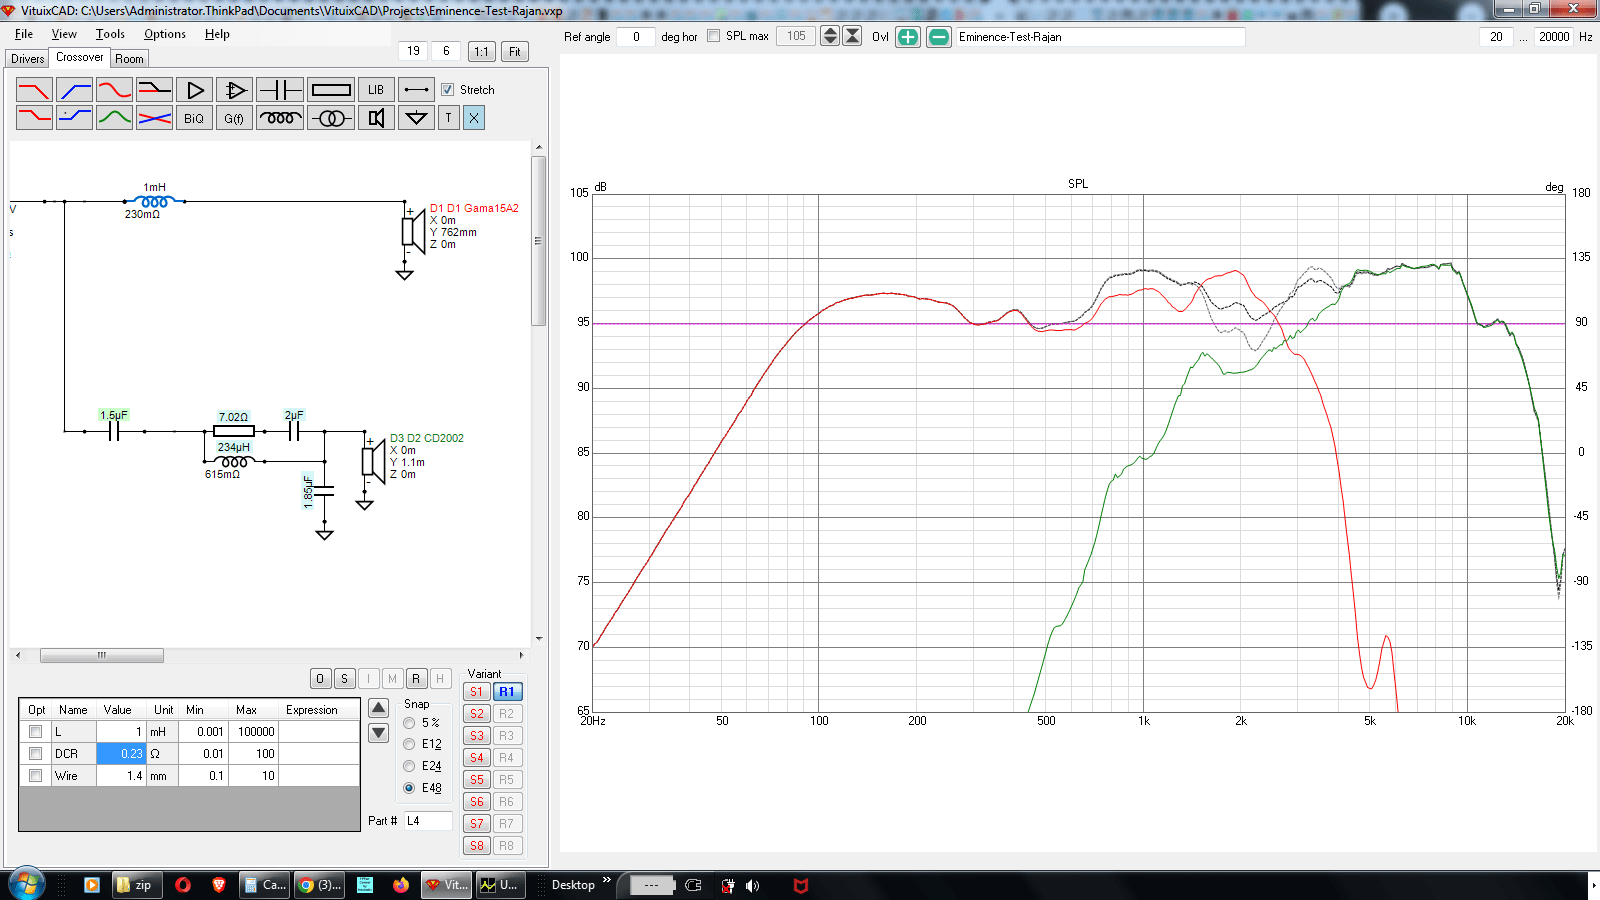Insert a transformer component
The width and height of the screenshot is (1600, 900).
[x=331, y=118]
